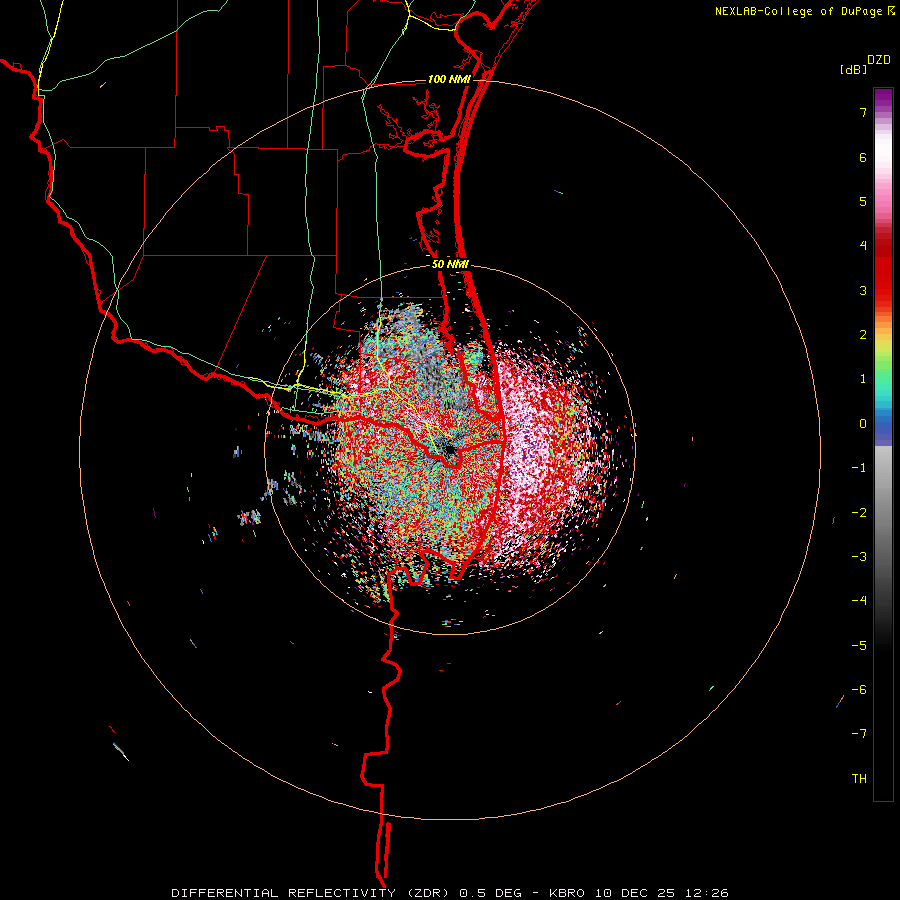Click the -2 tick label on the scale
Viewport: 900px width, 900px height.
(859, 513)
